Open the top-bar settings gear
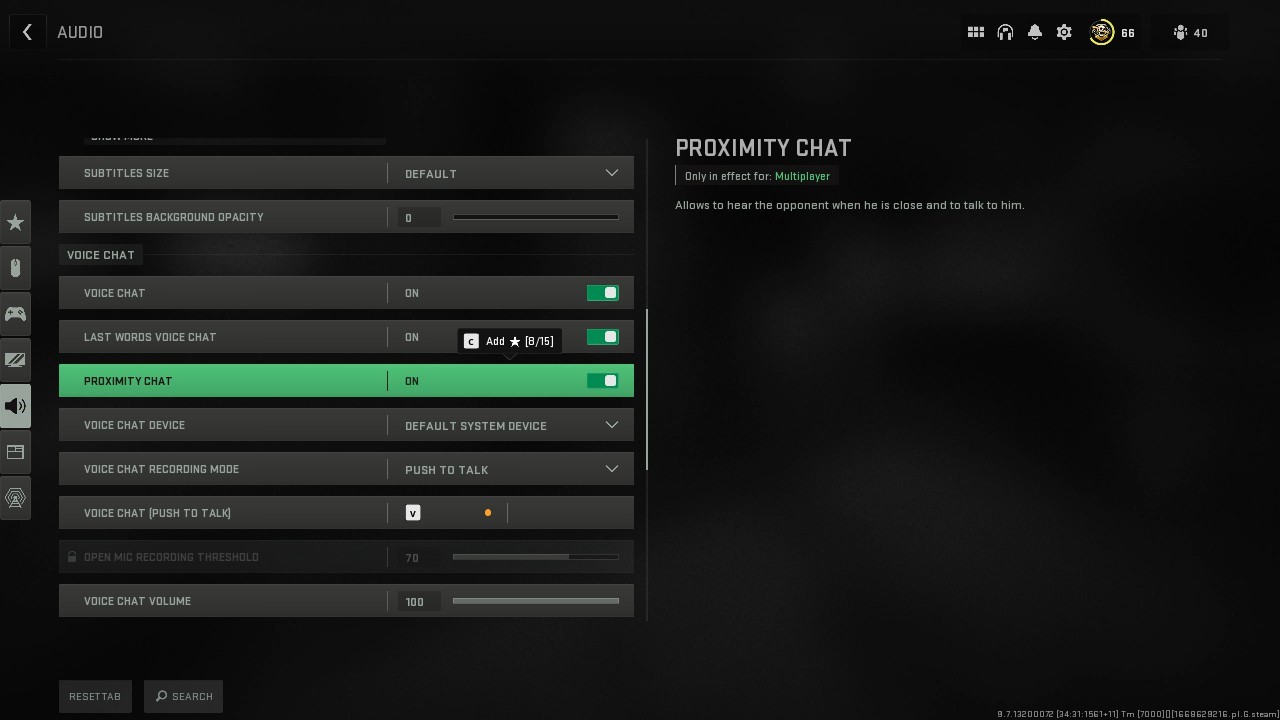 (1064, 32)
